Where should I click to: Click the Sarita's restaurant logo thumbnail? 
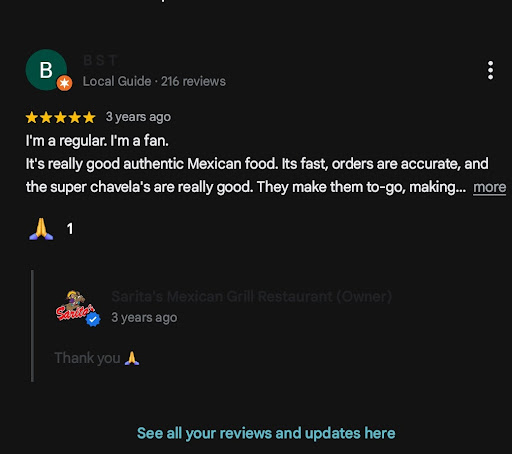[x=75, y=306]
